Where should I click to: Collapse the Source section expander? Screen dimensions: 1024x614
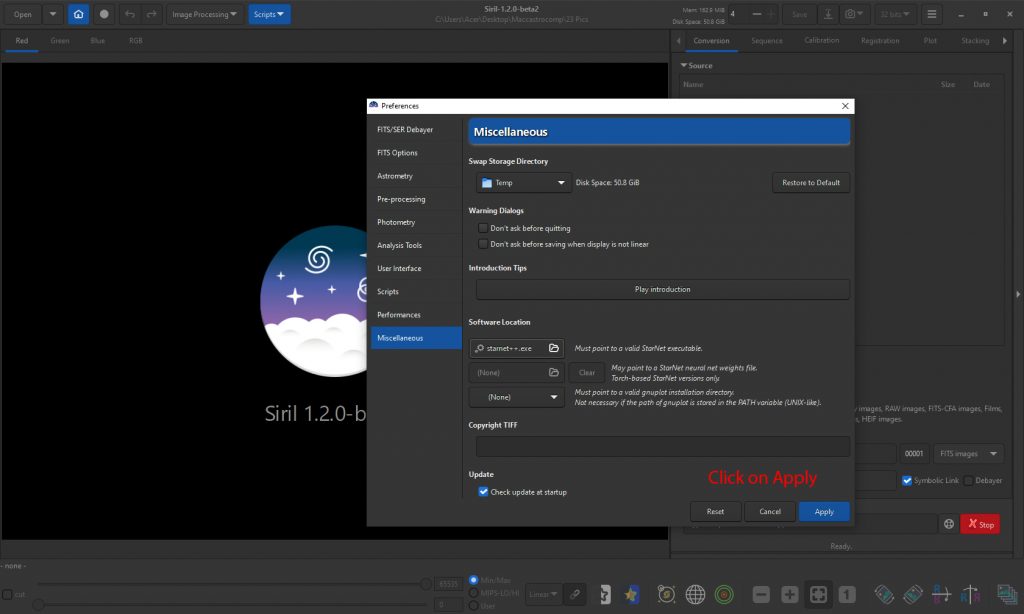click(x=684, y=65)
